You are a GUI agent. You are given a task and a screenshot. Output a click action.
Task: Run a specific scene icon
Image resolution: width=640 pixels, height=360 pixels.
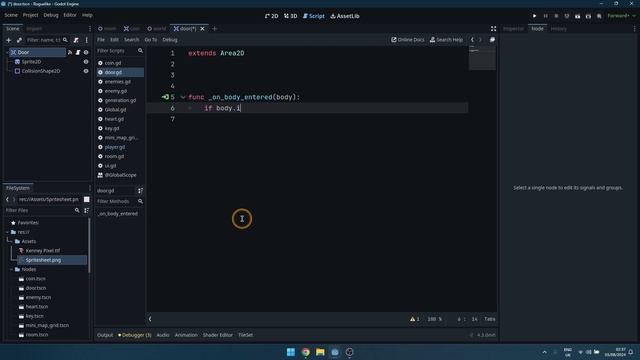[588, 16]
